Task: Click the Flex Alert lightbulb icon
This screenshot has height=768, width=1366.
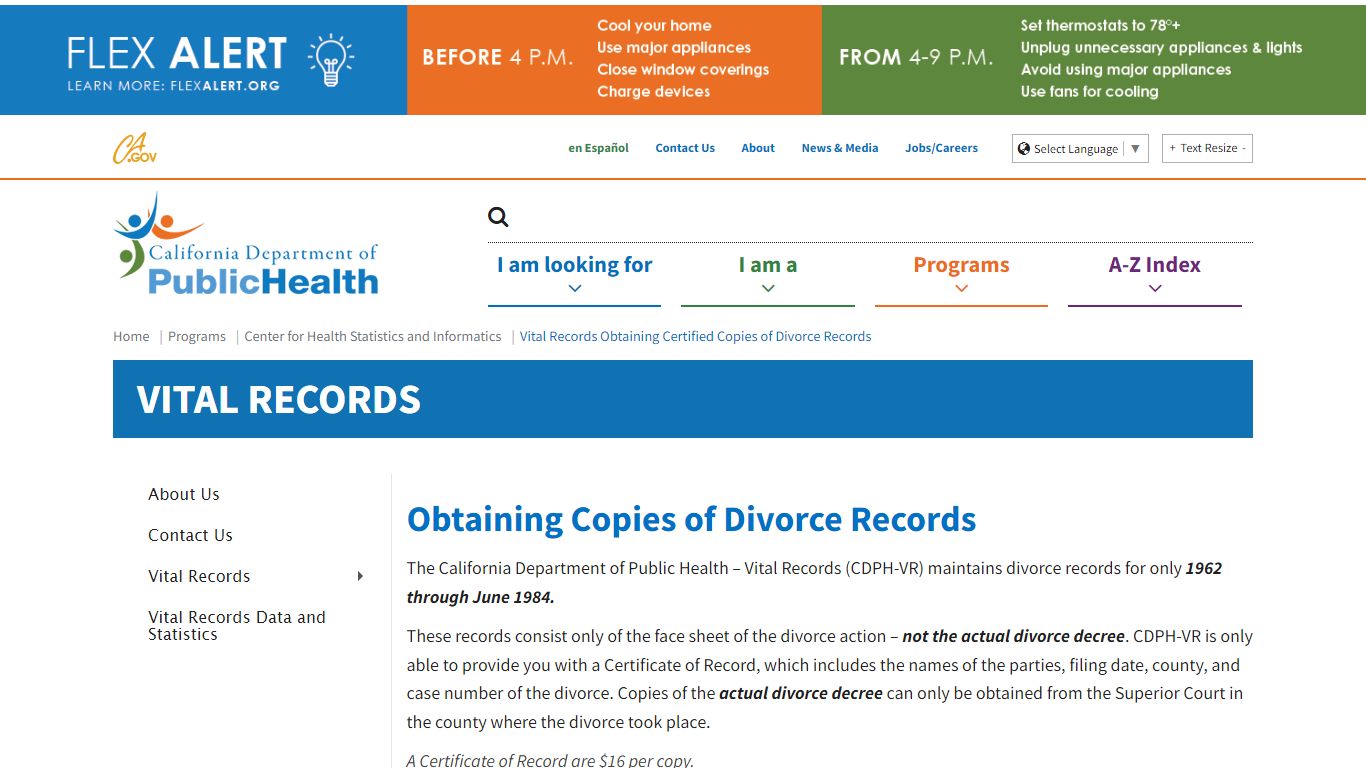Action: pyautogui.click(x=330, y=59)
